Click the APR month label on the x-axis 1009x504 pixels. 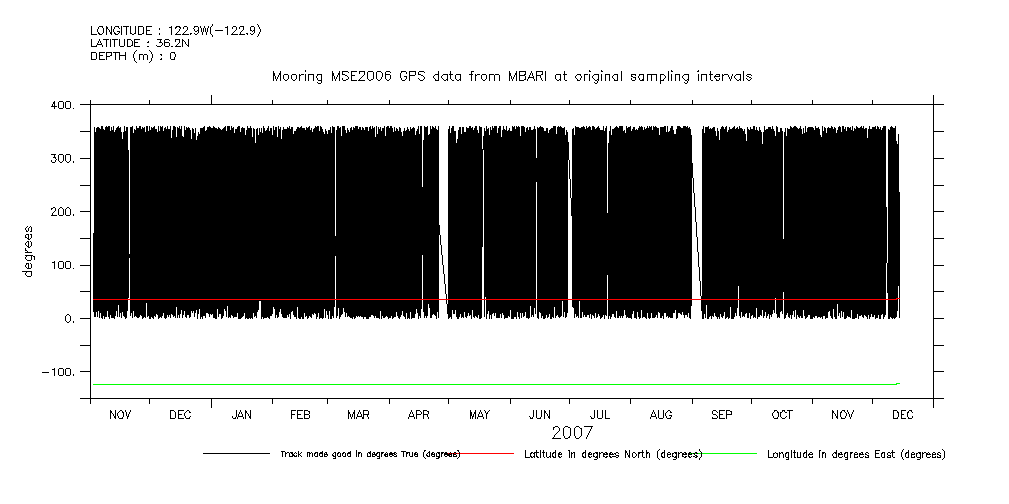click(x=419, y=414)
